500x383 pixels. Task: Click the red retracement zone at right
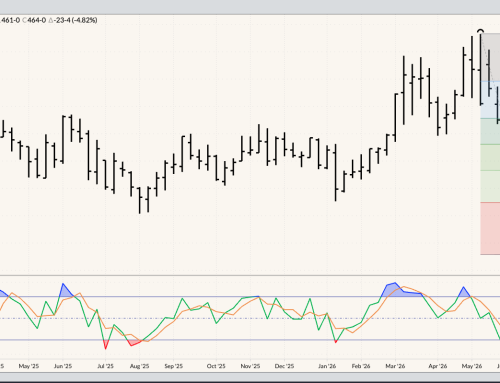[490, 228]
